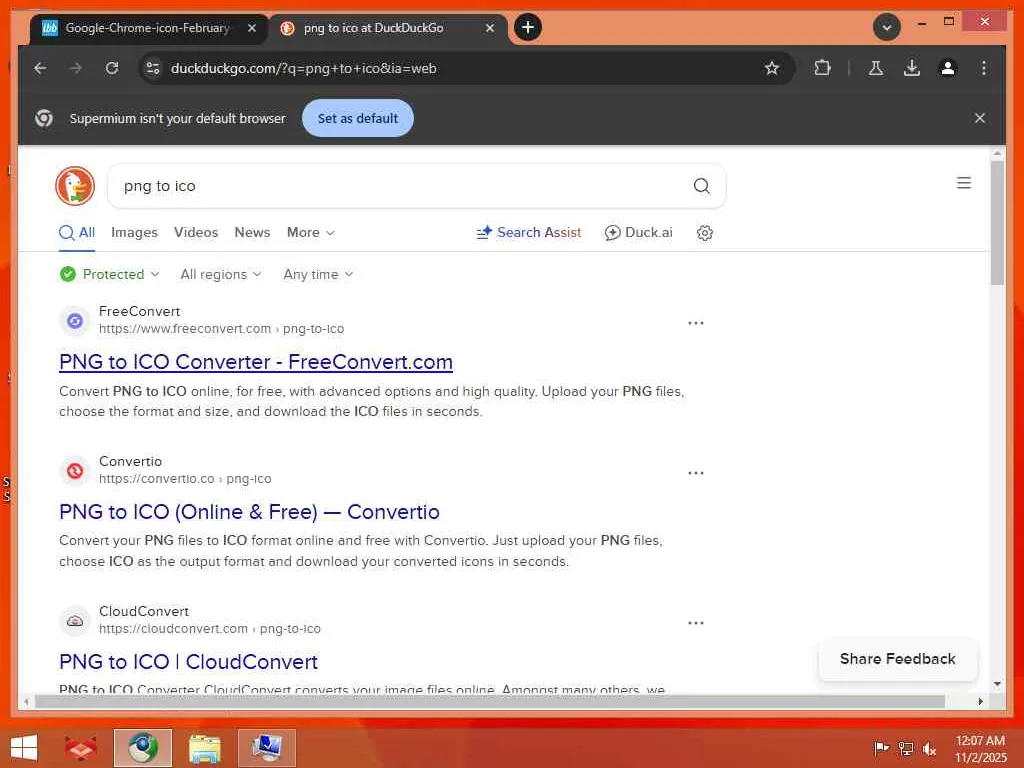Open more options for CloudConvert result
Screen dimensions: 1024x768
point(696,623)
